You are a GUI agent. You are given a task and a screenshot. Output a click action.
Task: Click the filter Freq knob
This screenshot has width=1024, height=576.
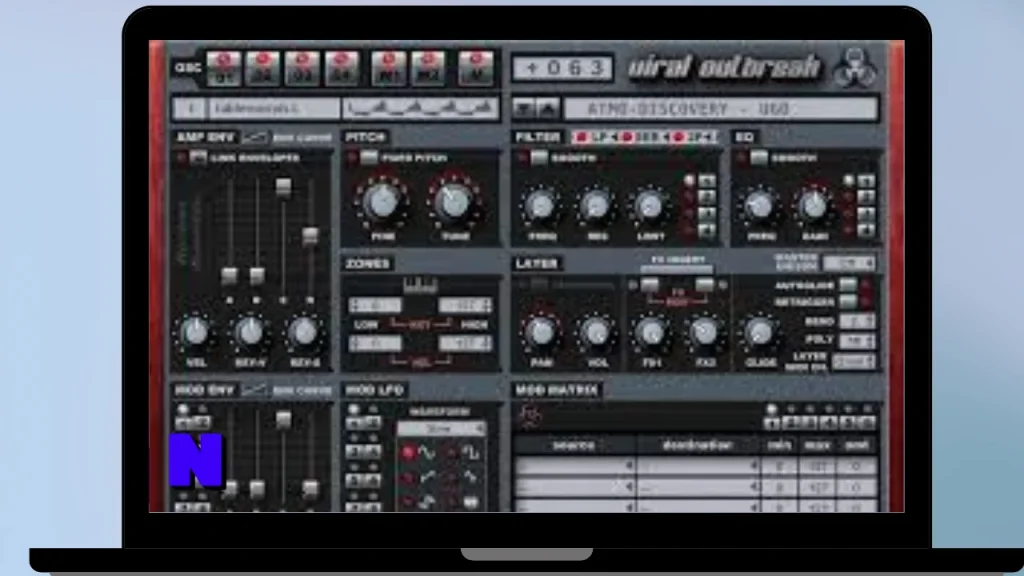coord(541,206)
